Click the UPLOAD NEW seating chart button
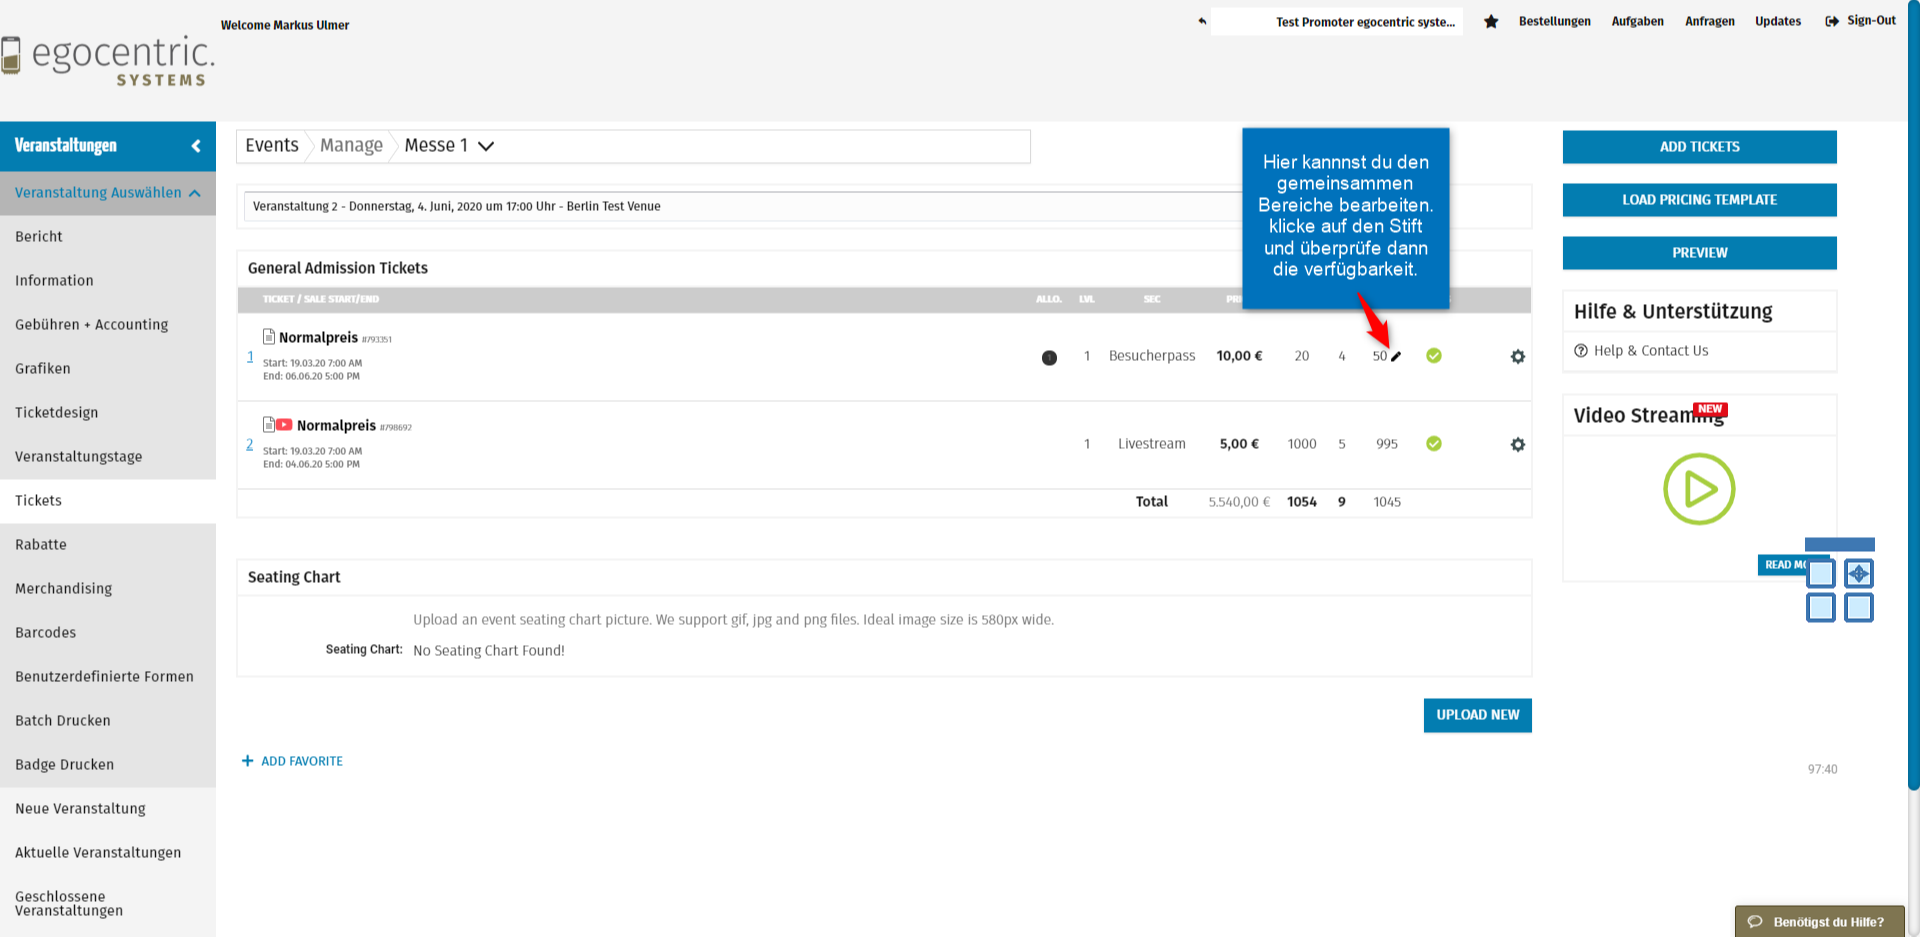 coord(1477,715)
